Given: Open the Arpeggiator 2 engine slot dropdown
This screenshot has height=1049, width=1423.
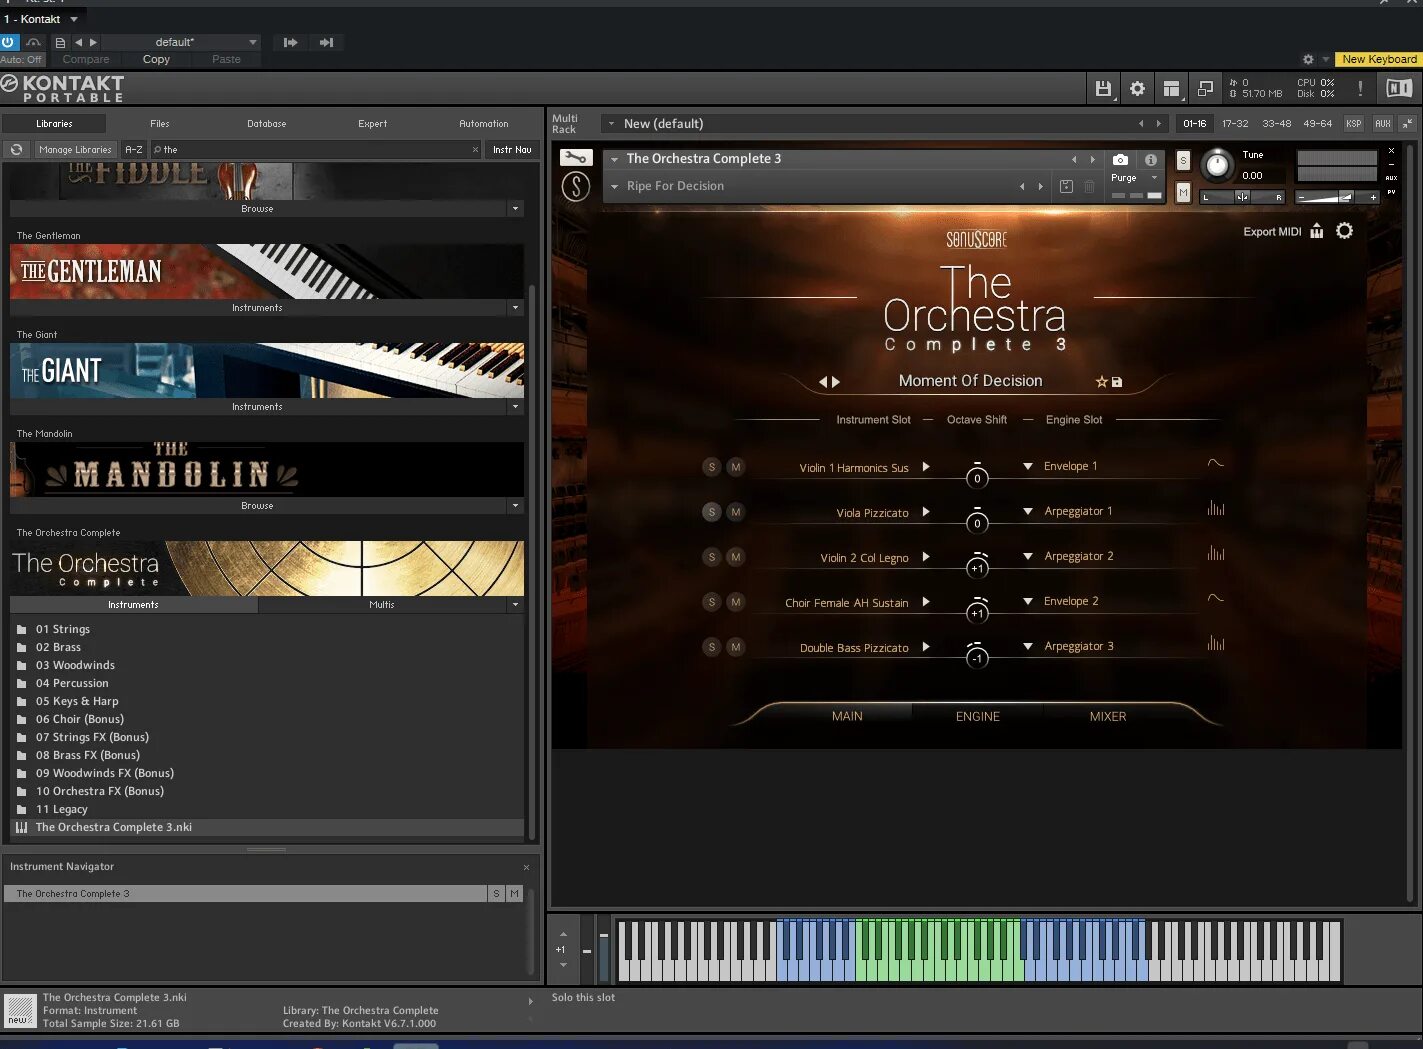Looking at the screenshot, I should tap(1028, 556).
